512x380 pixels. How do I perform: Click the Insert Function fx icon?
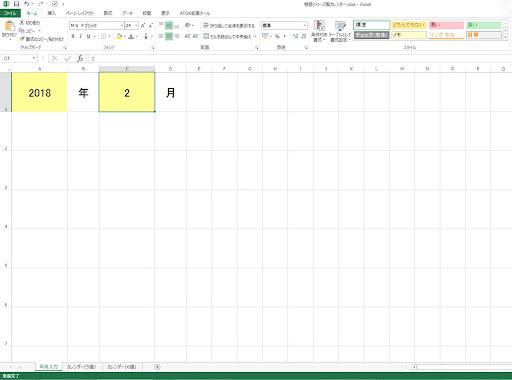tap(80, 59)
